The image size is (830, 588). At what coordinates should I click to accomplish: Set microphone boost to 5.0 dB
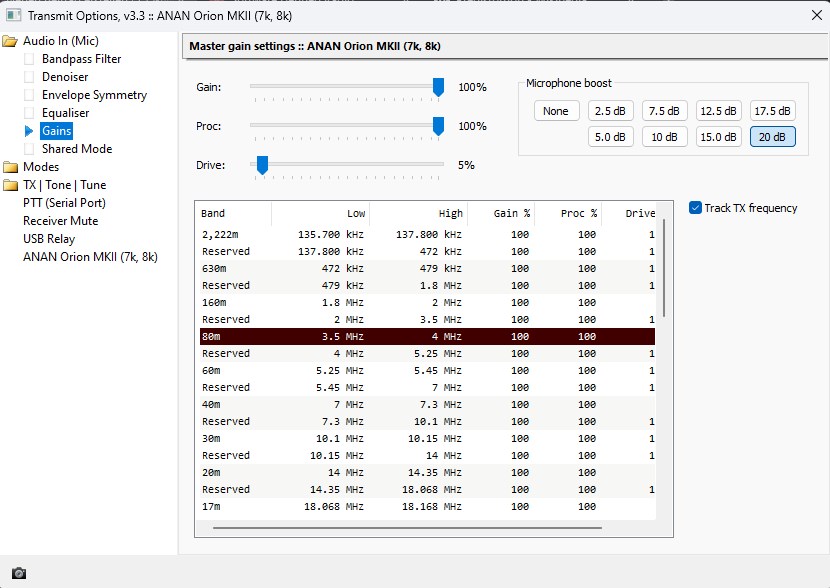click(610, 137)
